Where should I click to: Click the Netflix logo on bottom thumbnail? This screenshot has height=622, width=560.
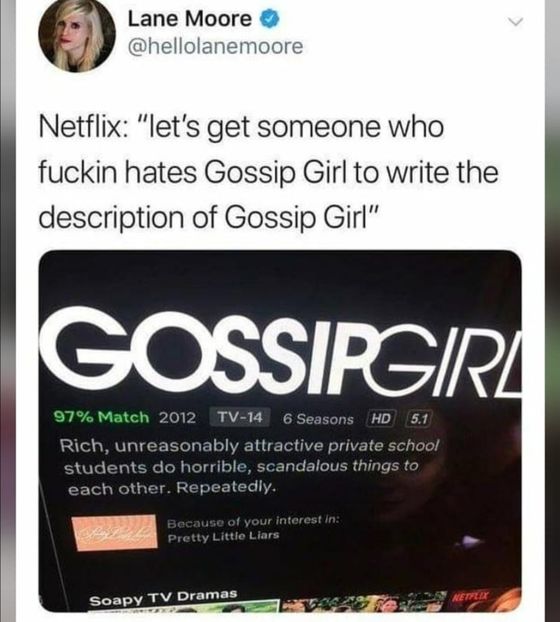click(x=470, y=596)
